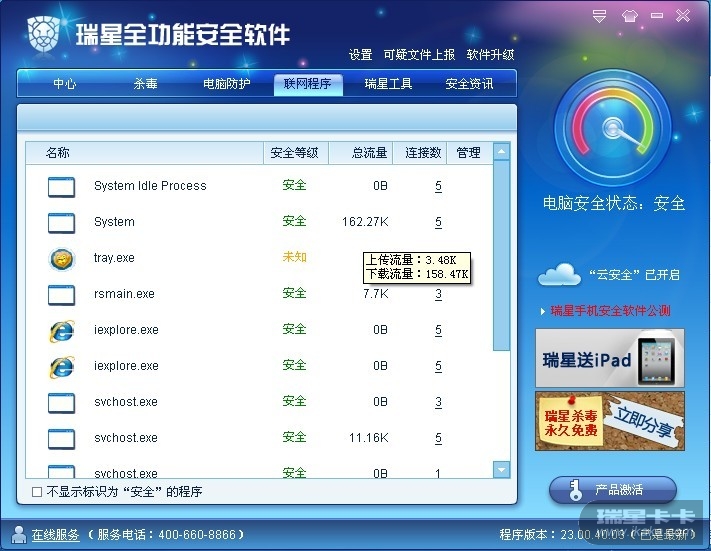Sort list by 安全等级 column header
The image size is (711, 551).
[295, 152]
